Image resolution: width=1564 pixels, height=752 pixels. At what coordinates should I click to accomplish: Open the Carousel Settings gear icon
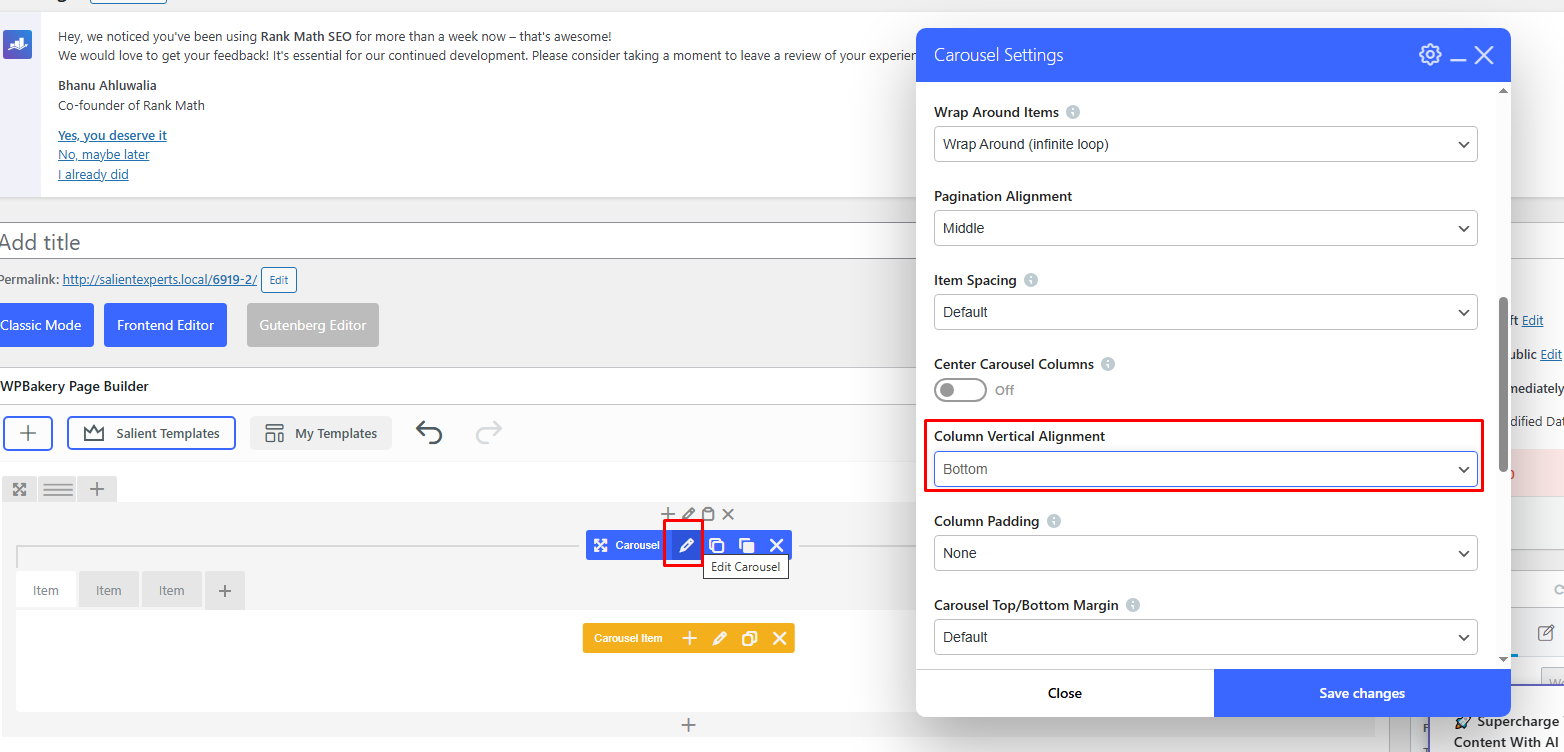click(1430, 55)
